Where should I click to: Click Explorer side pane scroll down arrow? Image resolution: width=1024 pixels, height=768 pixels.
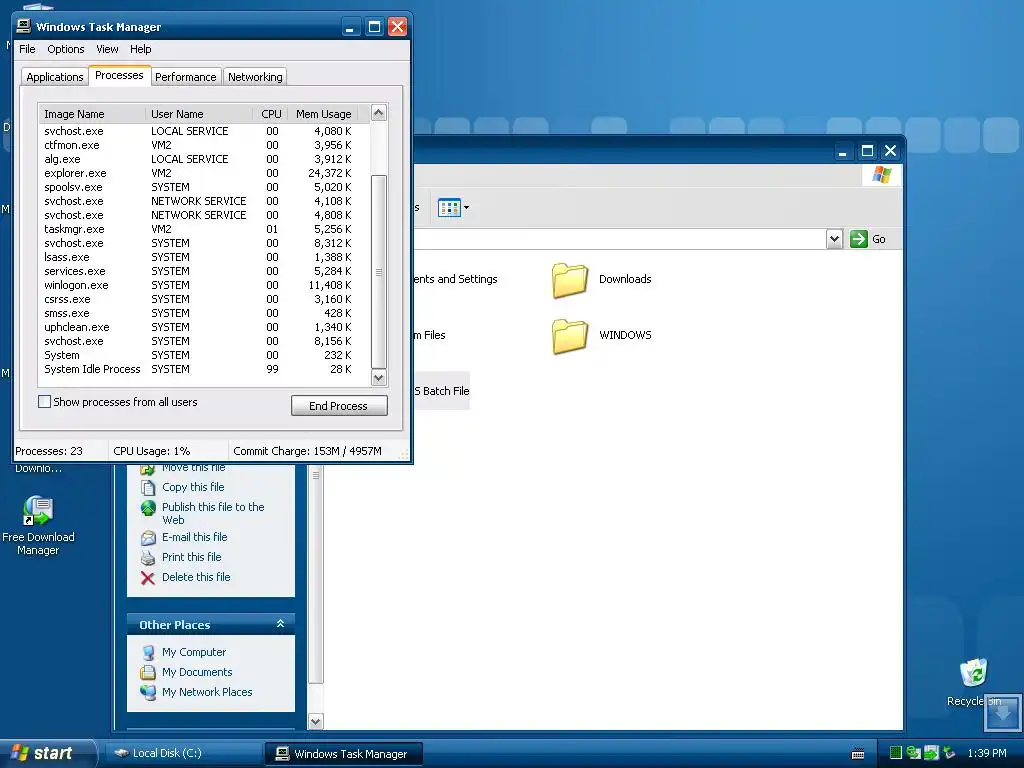[x=315, y=722]
